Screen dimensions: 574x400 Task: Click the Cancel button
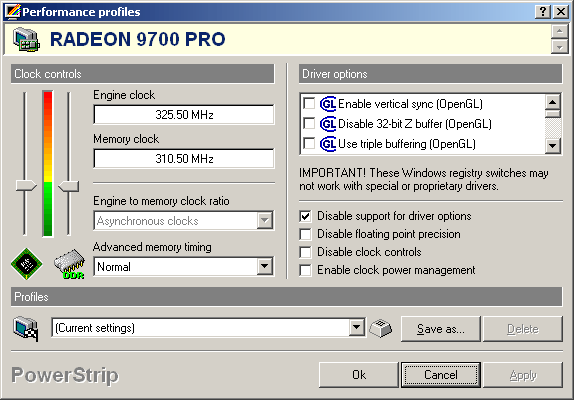point(441,375)
